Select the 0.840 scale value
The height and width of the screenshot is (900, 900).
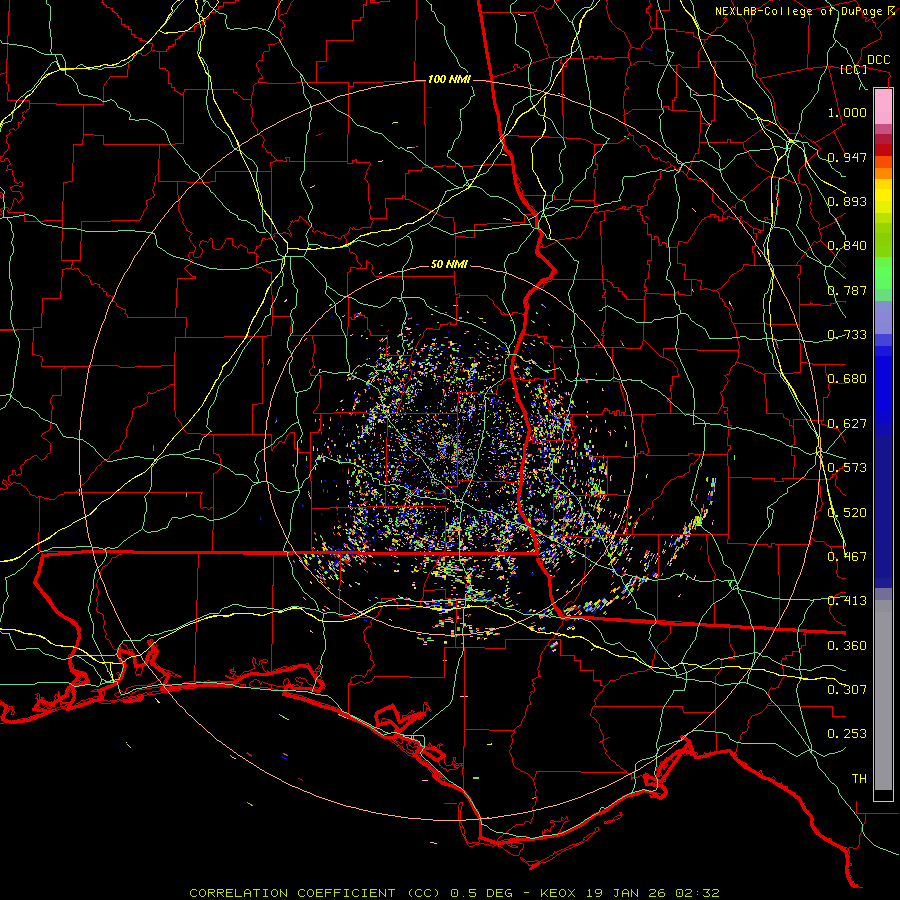(847, 246)
